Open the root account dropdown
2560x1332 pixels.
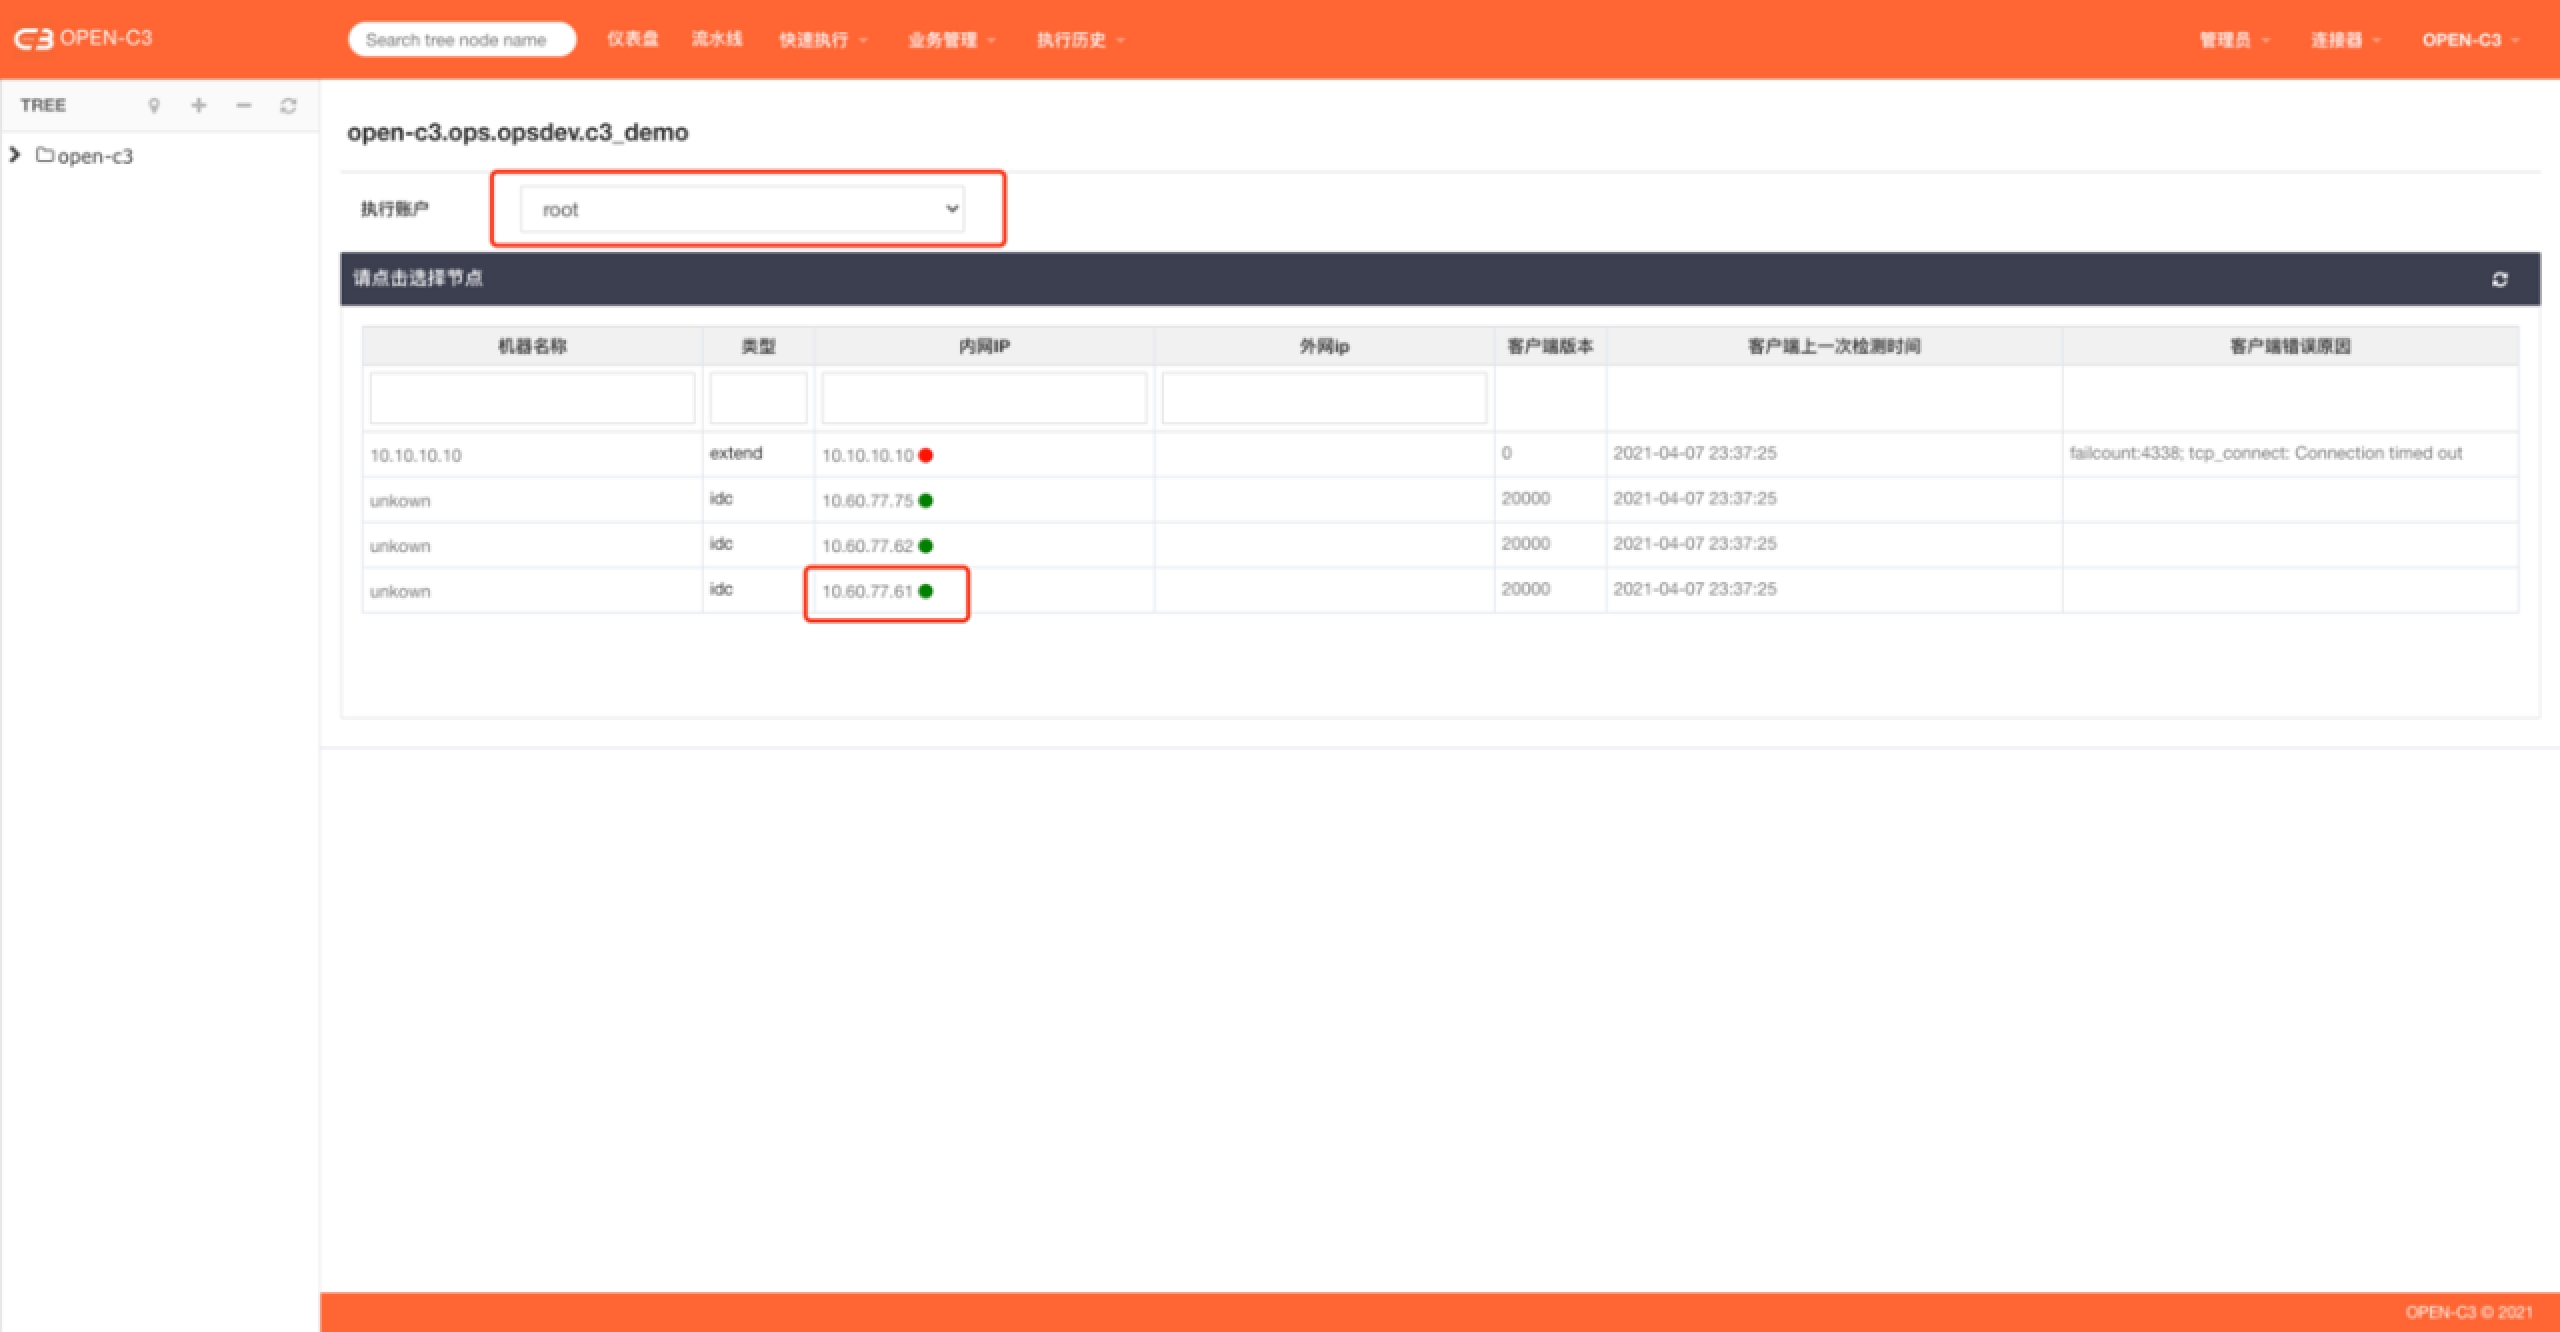click(x=742, y=209)
